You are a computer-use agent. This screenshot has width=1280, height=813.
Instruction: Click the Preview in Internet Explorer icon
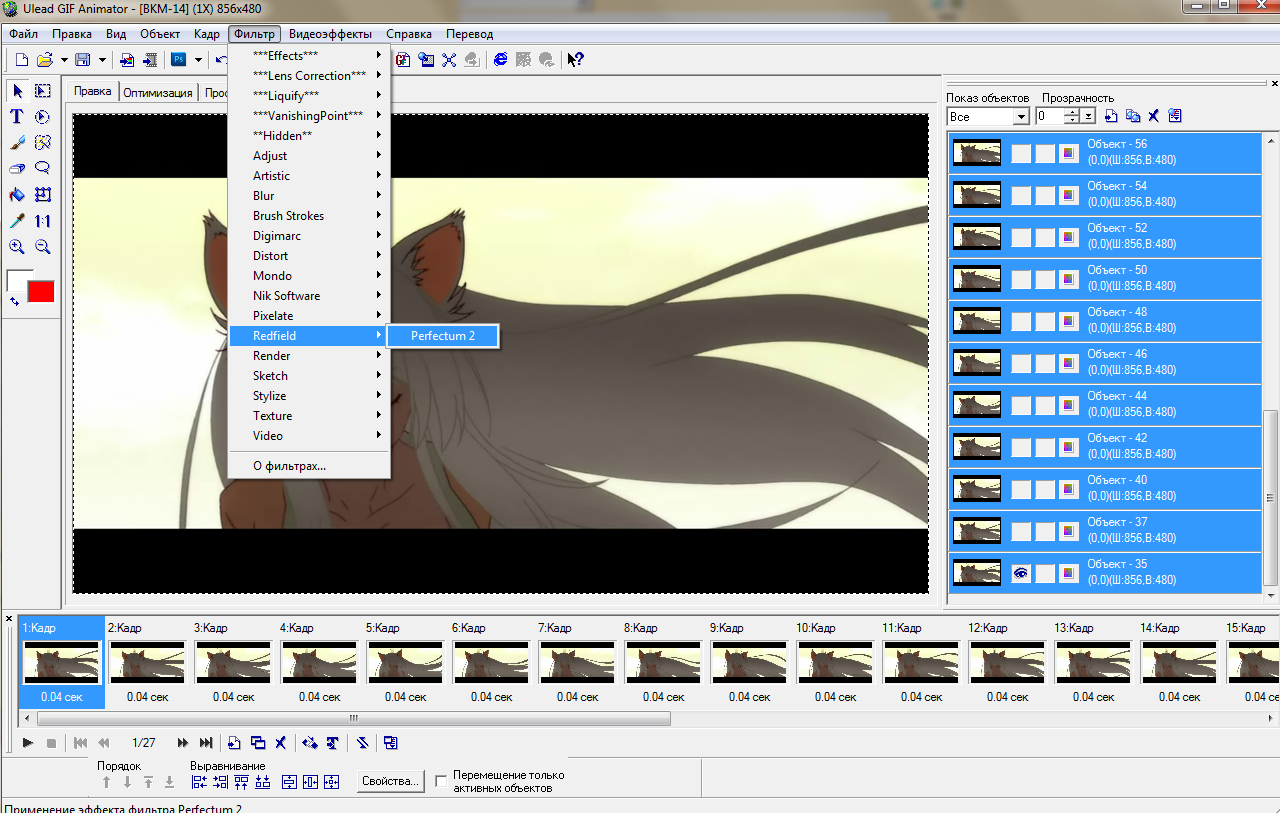coord(500,60)
